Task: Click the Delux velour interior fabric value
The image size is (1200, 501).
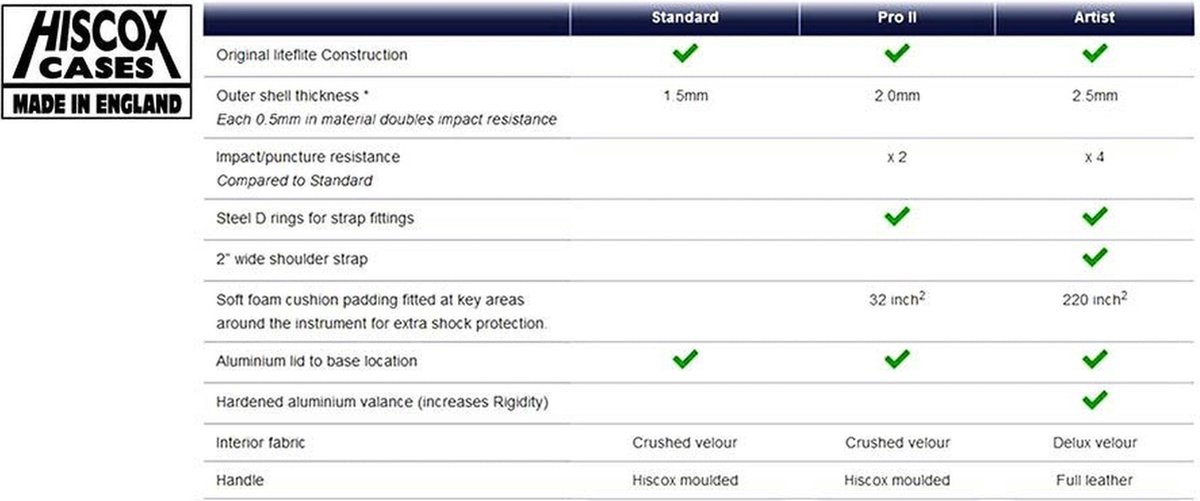Action: (x=1094, y=442)
